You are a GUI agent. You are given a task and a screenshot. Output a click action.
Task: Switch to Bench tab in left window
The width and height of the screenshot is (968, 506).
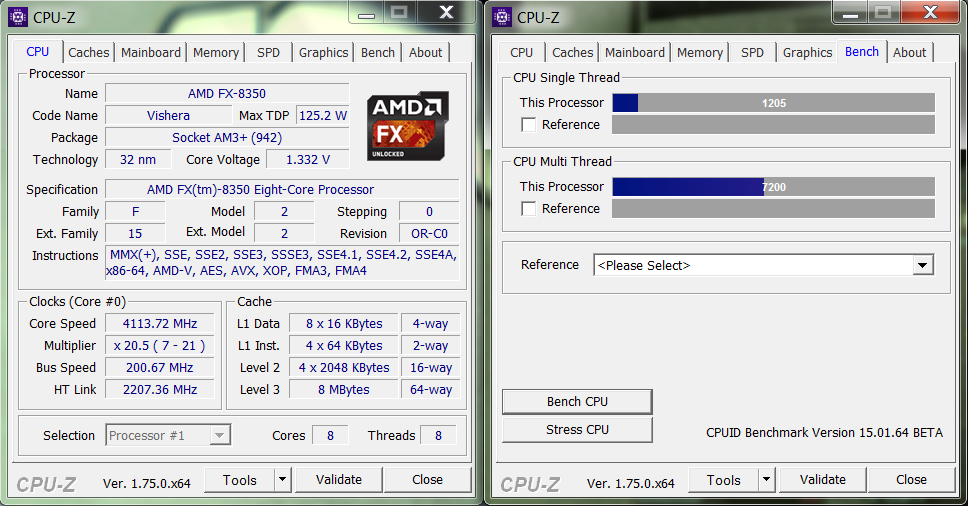pyautogui.click(x=378, y=52)
